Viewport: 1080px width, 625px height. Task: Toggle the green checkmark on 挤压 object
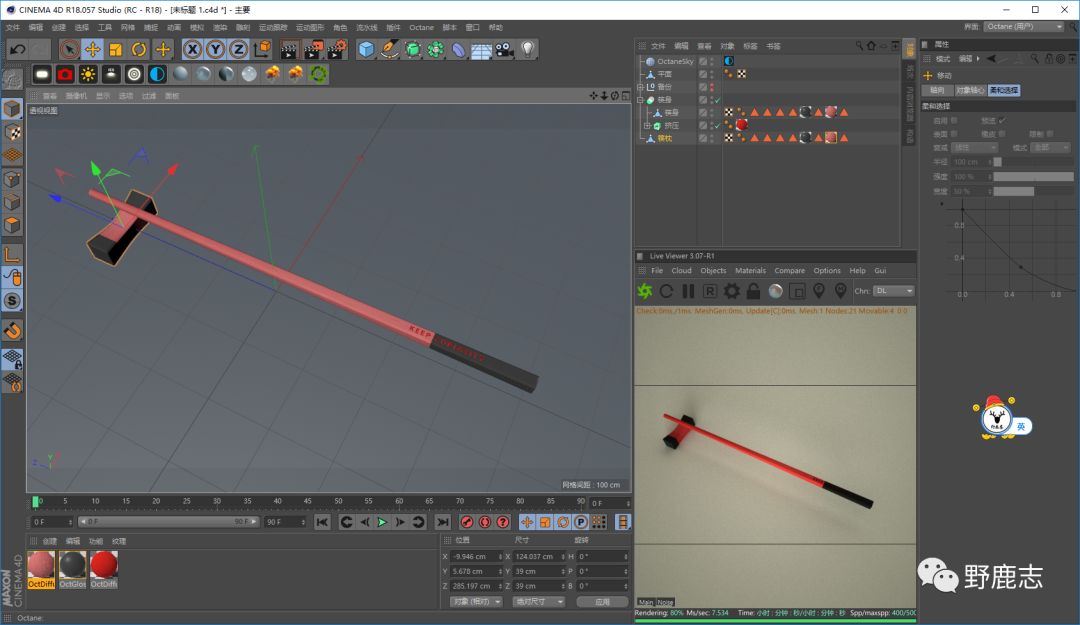click(716, 125)
